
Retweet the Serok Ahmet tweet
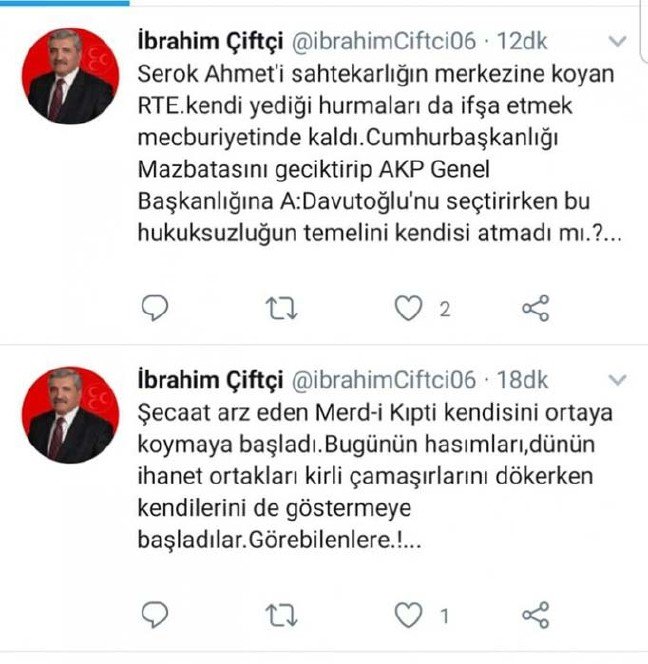click(x=281, y=308)
